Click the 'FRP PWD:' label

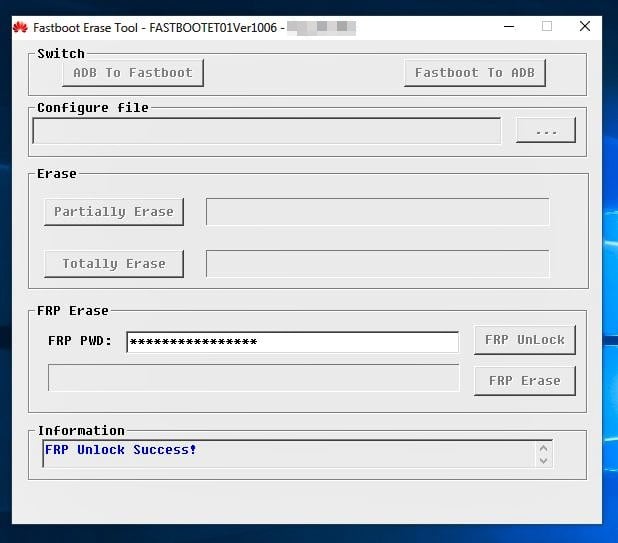point(80,341)
